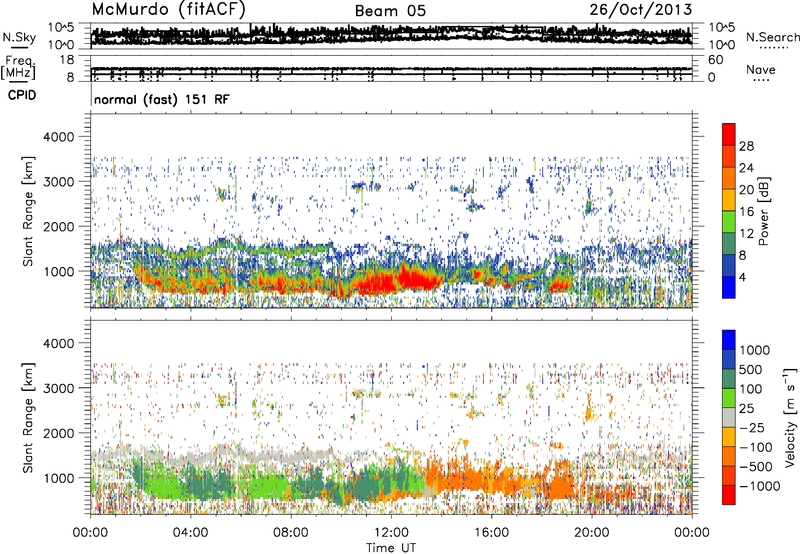Click the 'Slant Range [km]' label of the velocity panel

28,417
